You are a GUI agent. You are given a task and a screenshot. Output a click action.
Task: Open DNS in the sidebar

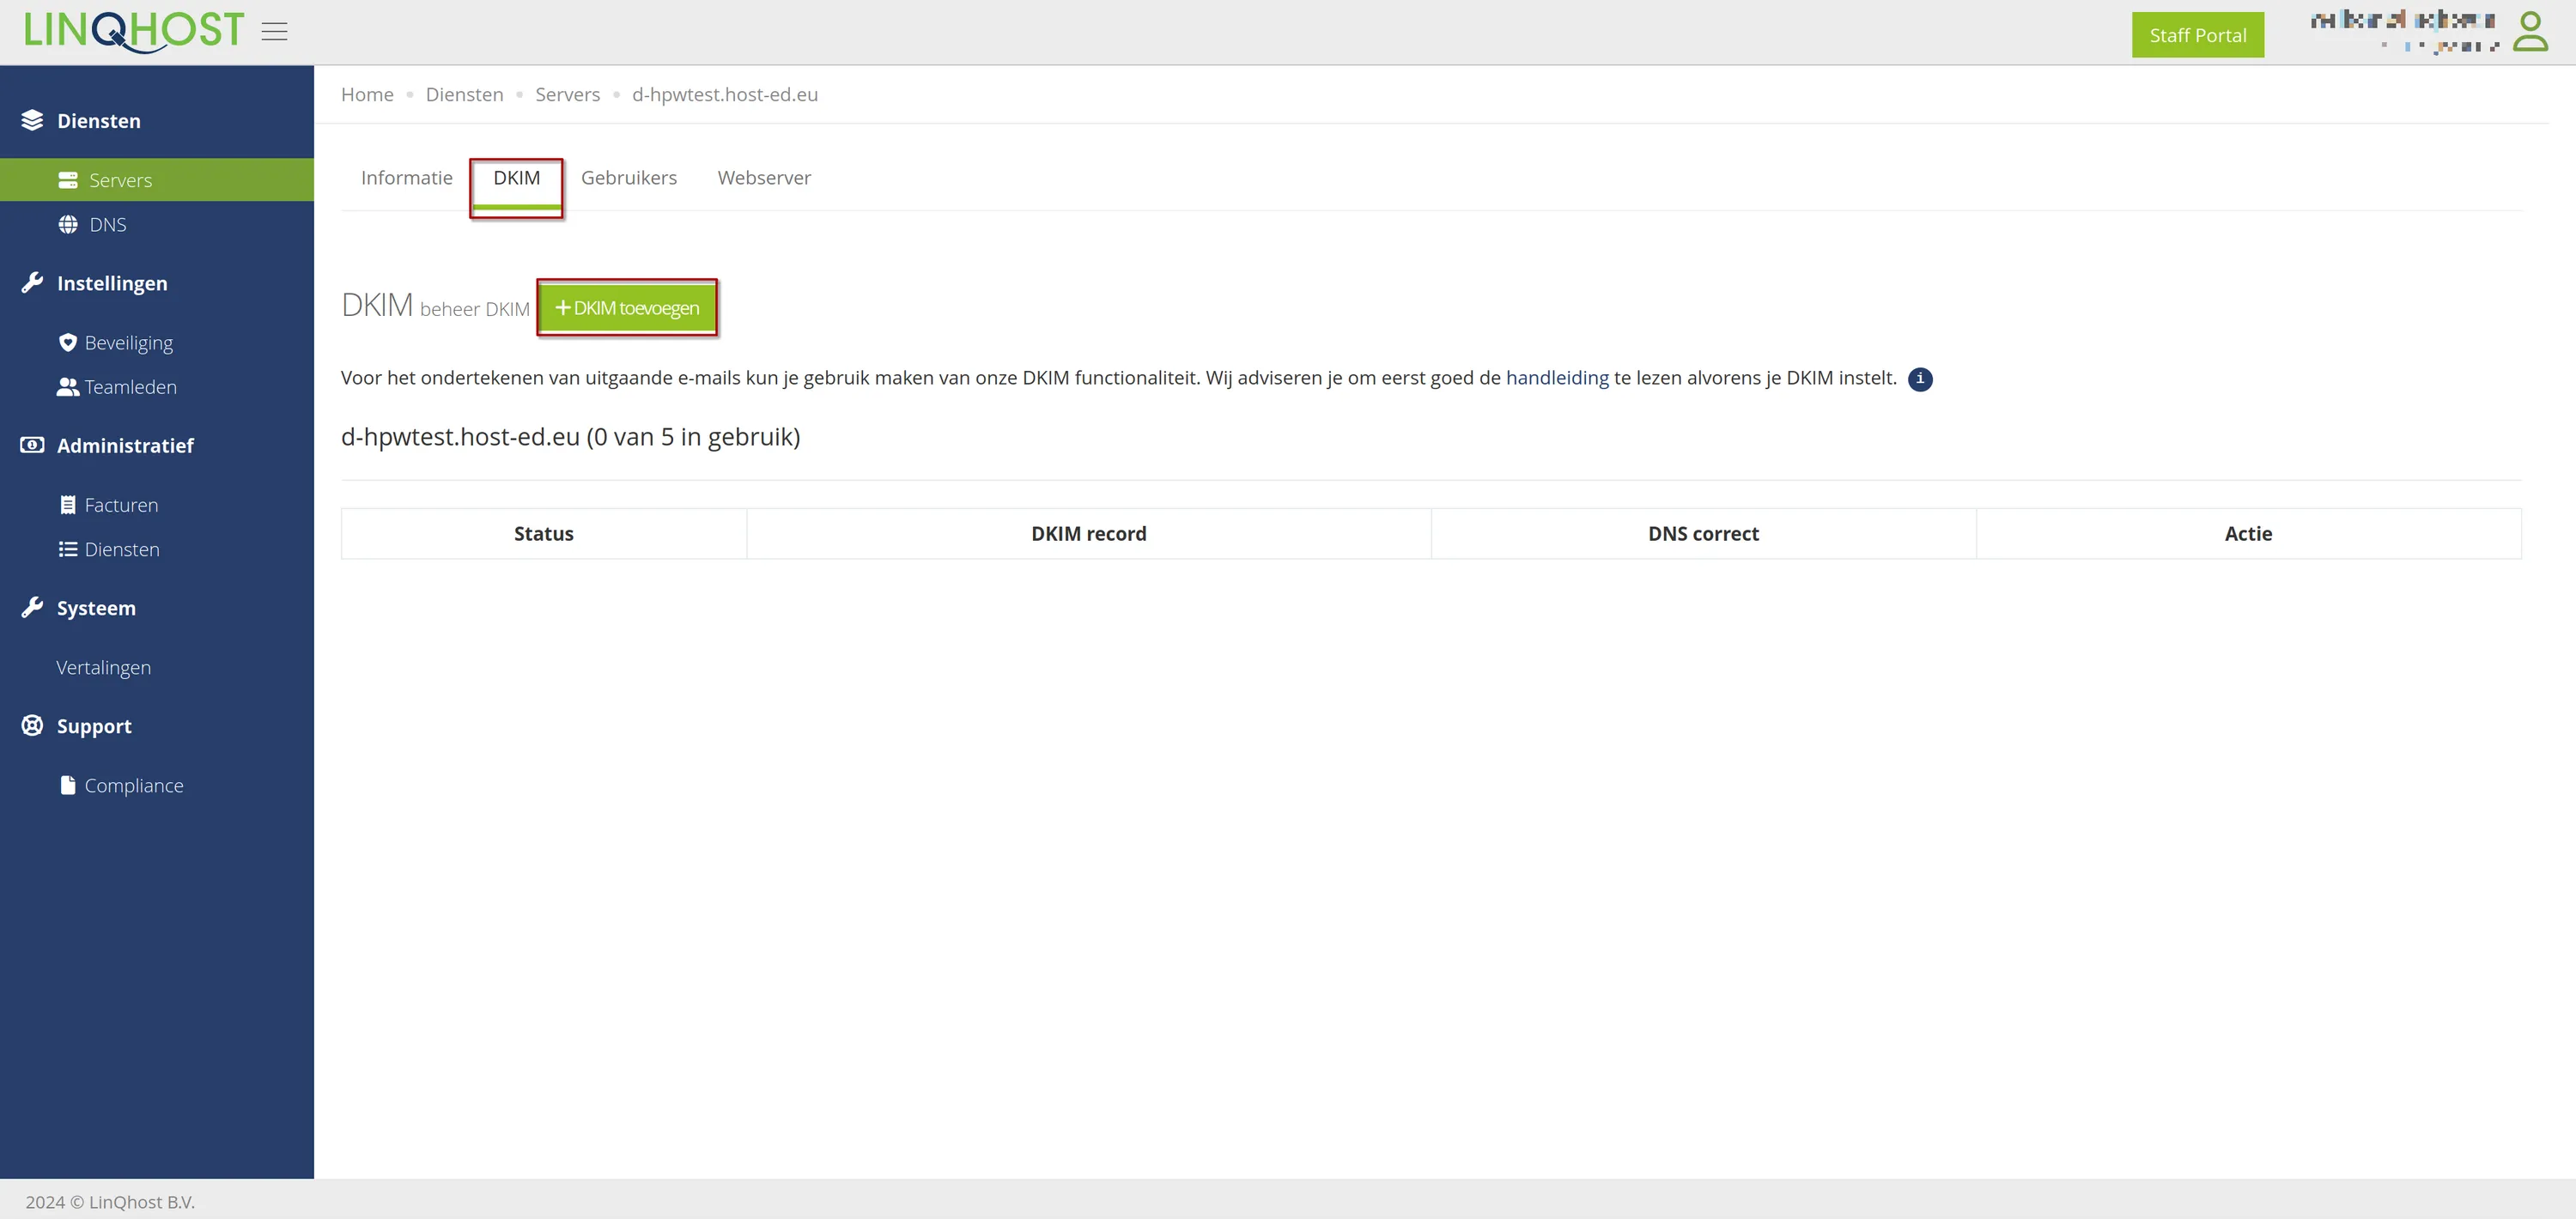108,225
